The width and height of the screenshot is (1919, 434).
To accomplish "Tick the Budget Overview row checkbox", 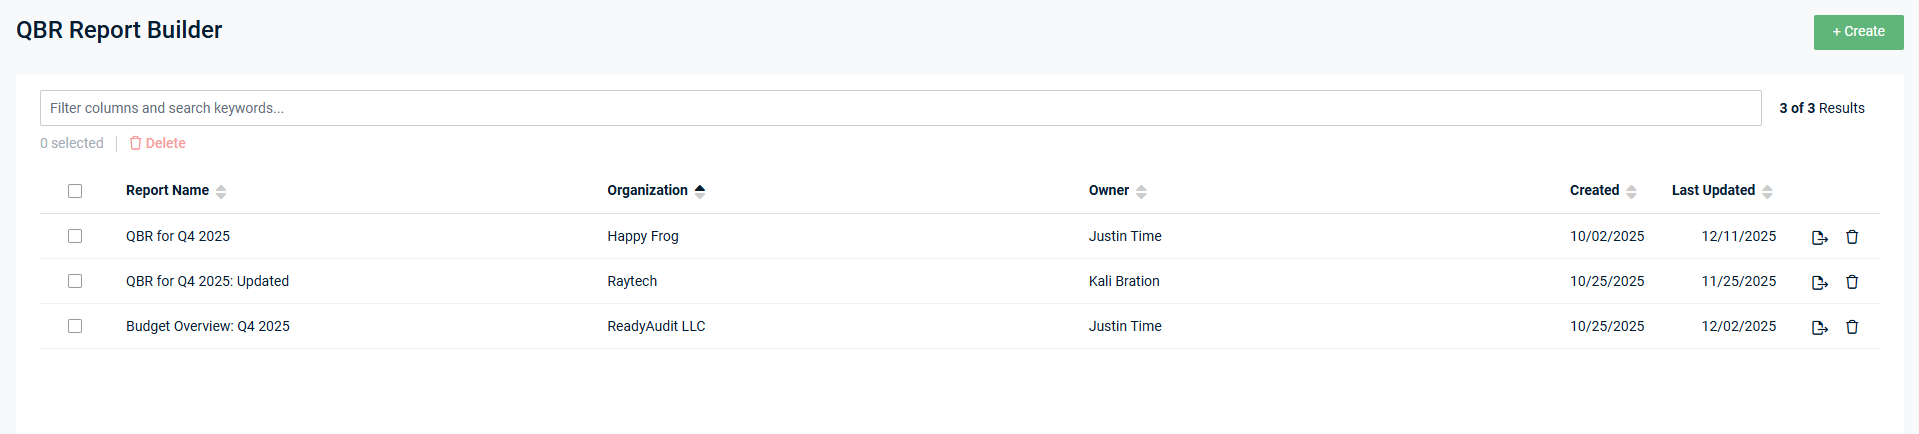I will tap(75, 326).
